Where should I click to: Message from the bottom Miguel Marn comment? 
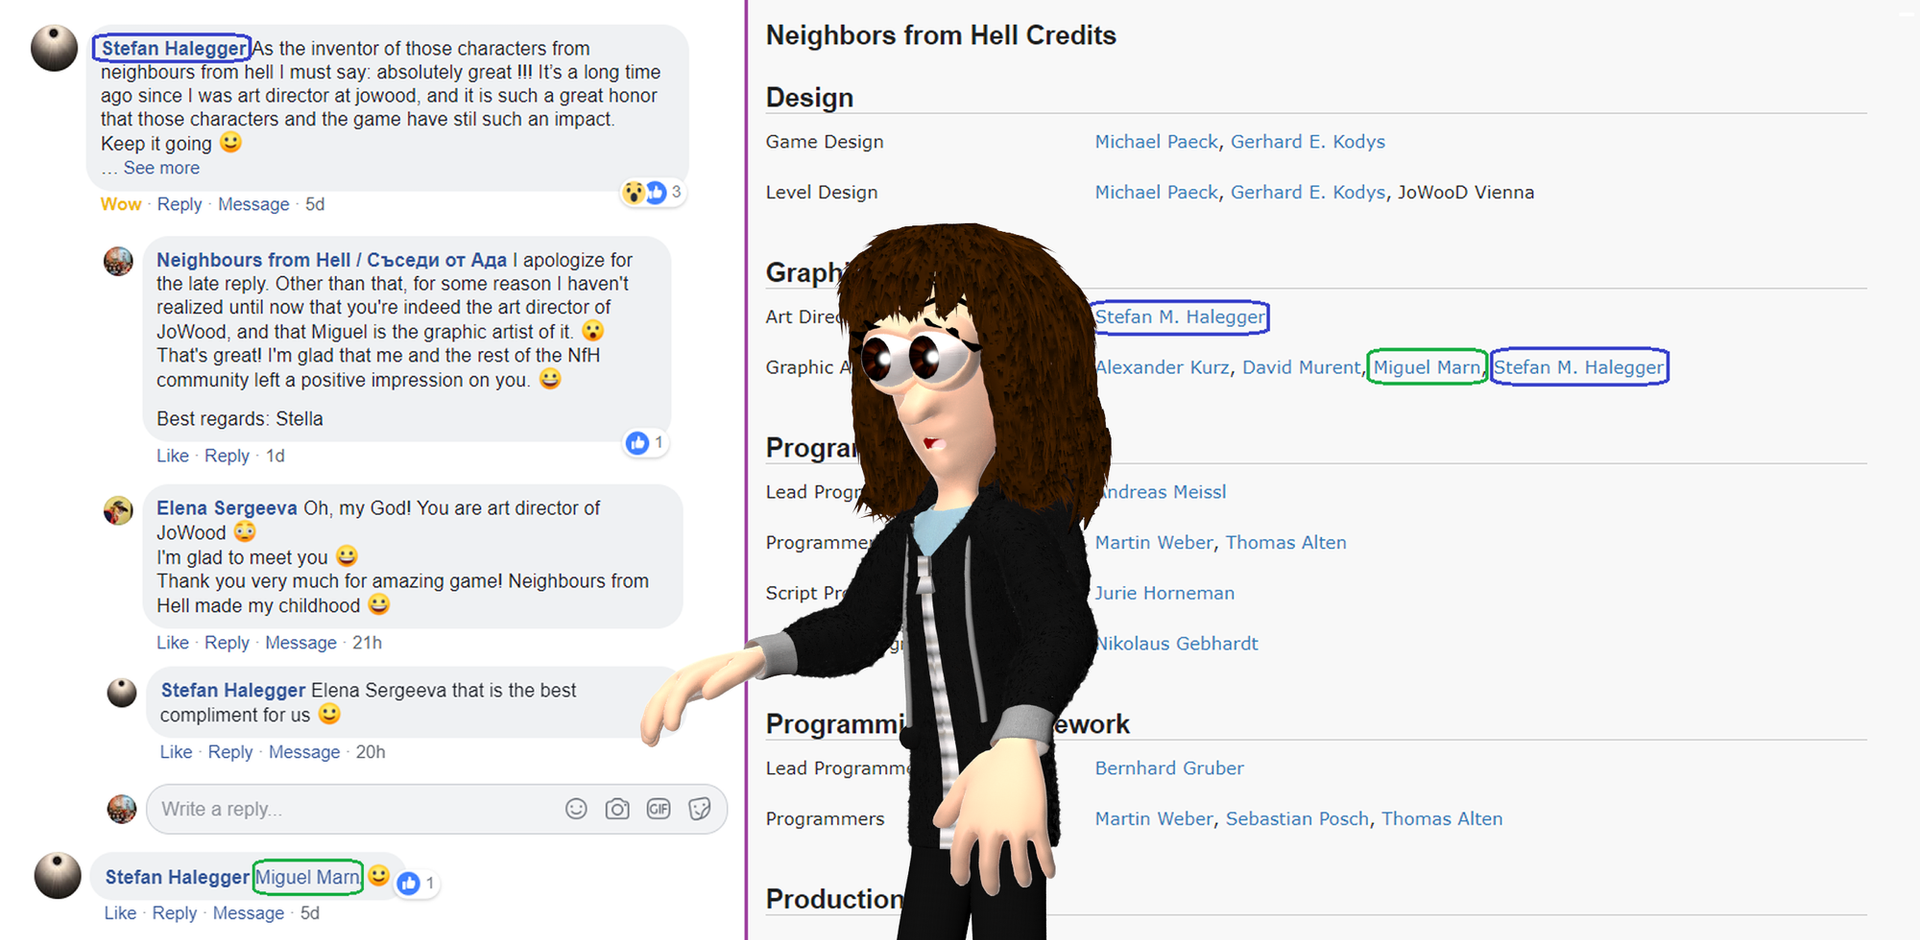click(x=248, y=913)
